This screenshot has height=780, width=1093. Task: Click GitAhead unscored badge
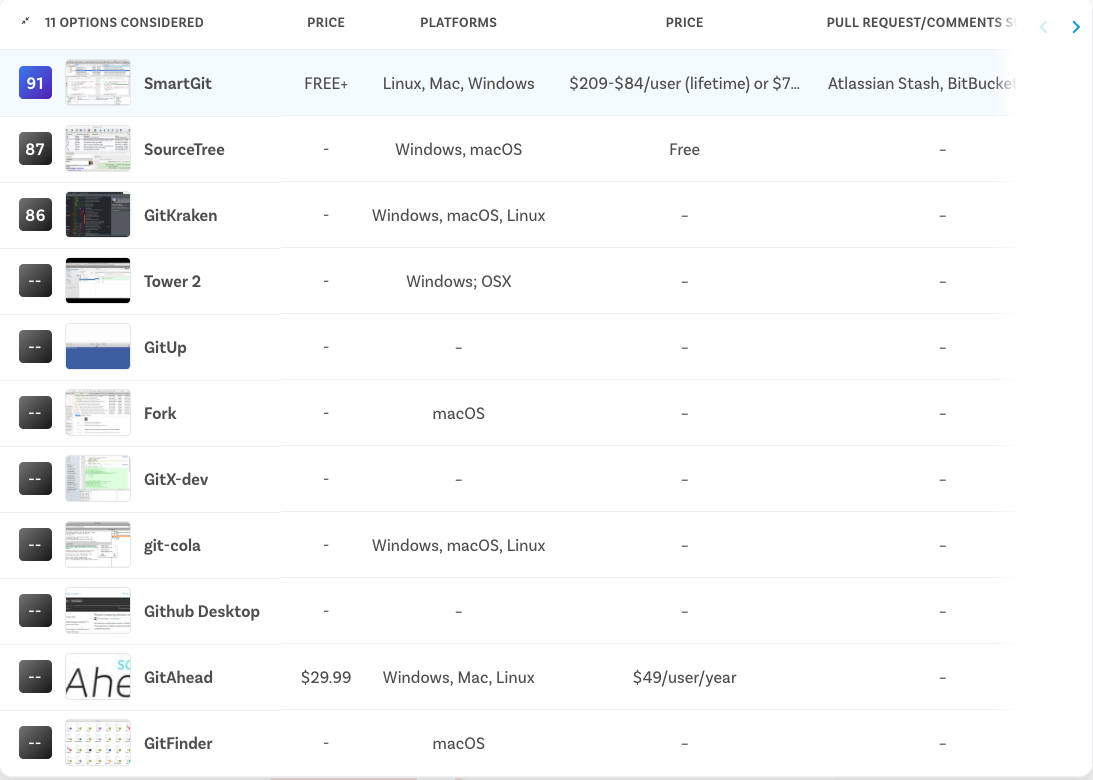coord(36,677)
